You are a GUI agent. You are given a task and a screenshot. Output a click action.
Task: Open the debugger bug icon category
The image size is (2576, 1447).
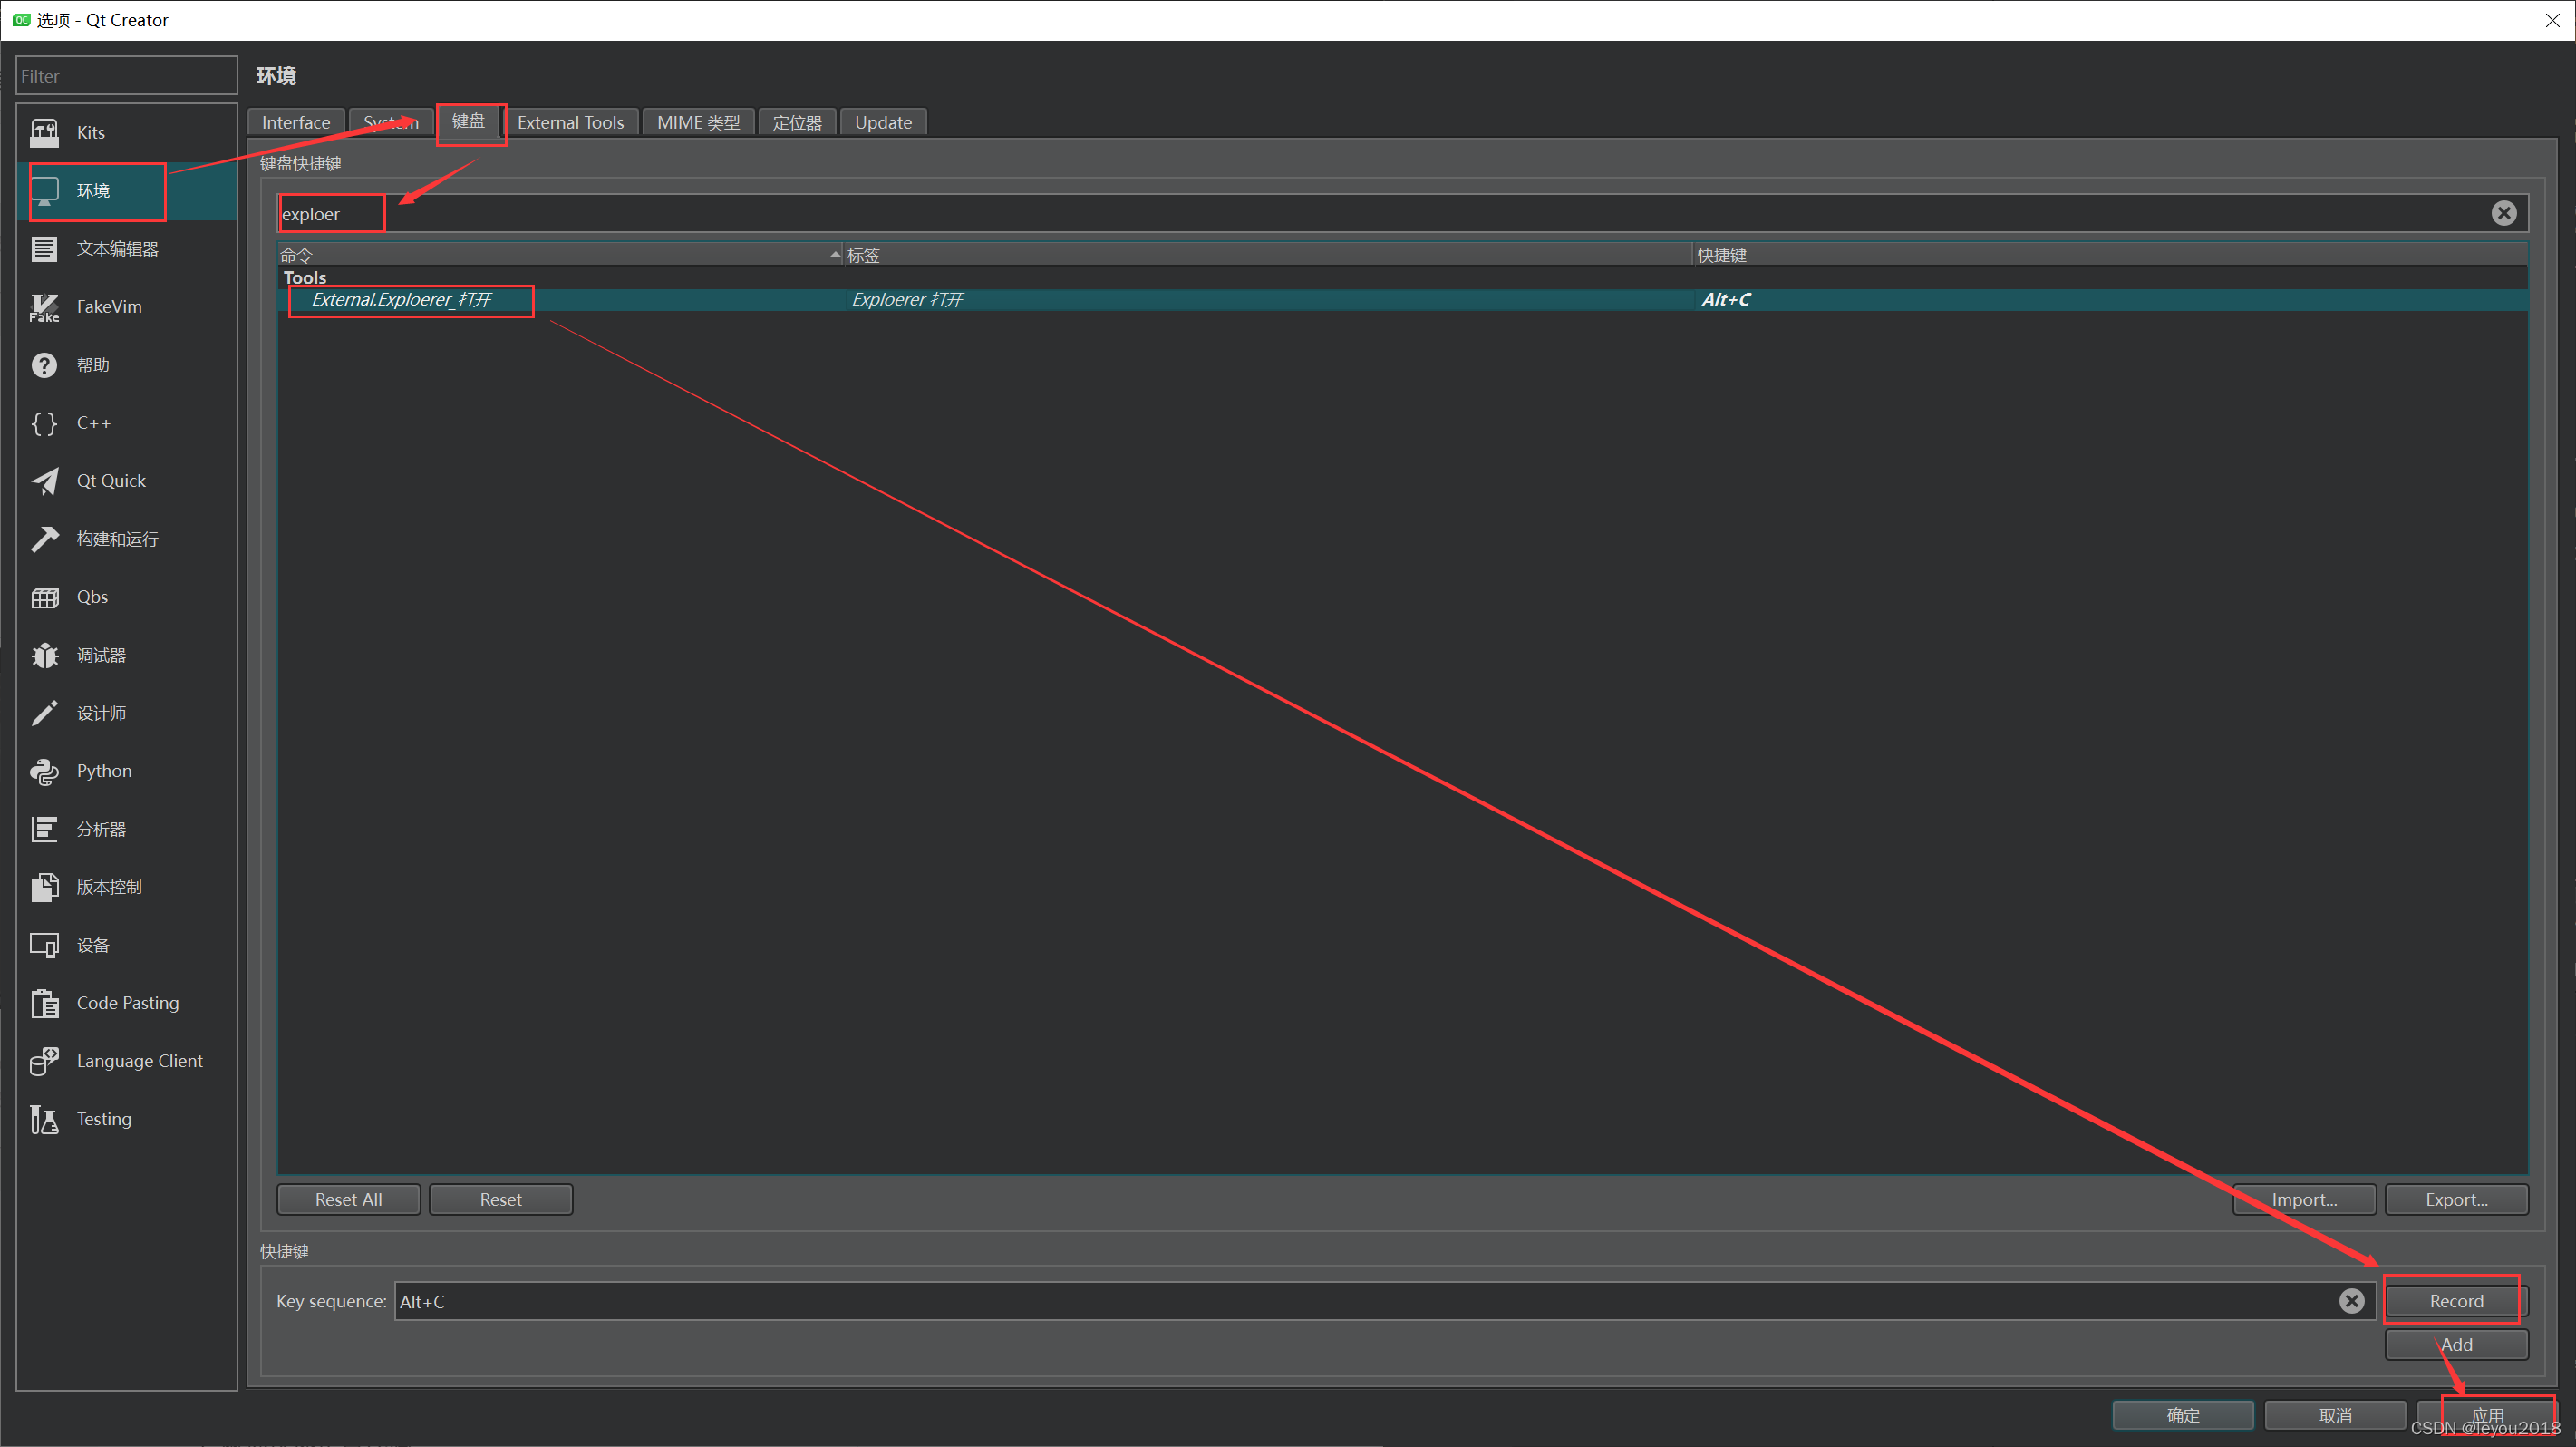(x=44, y=655)
